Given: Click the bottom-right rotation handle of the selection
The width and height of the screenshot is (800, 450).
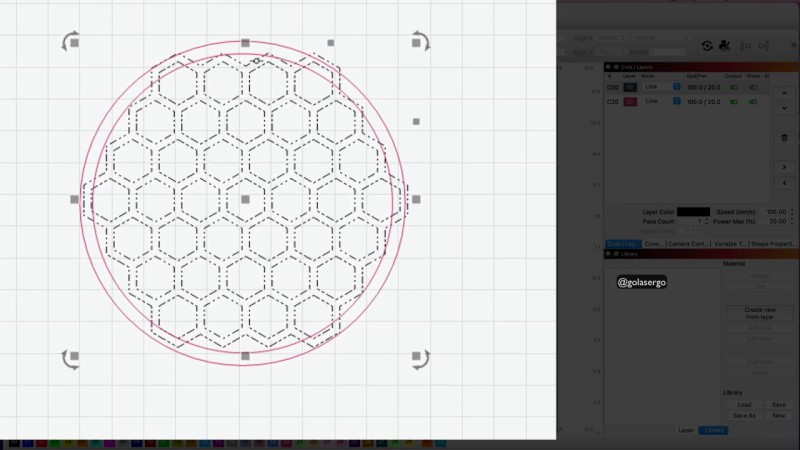Looking at the screenshot, I should (x=421, y=358).
